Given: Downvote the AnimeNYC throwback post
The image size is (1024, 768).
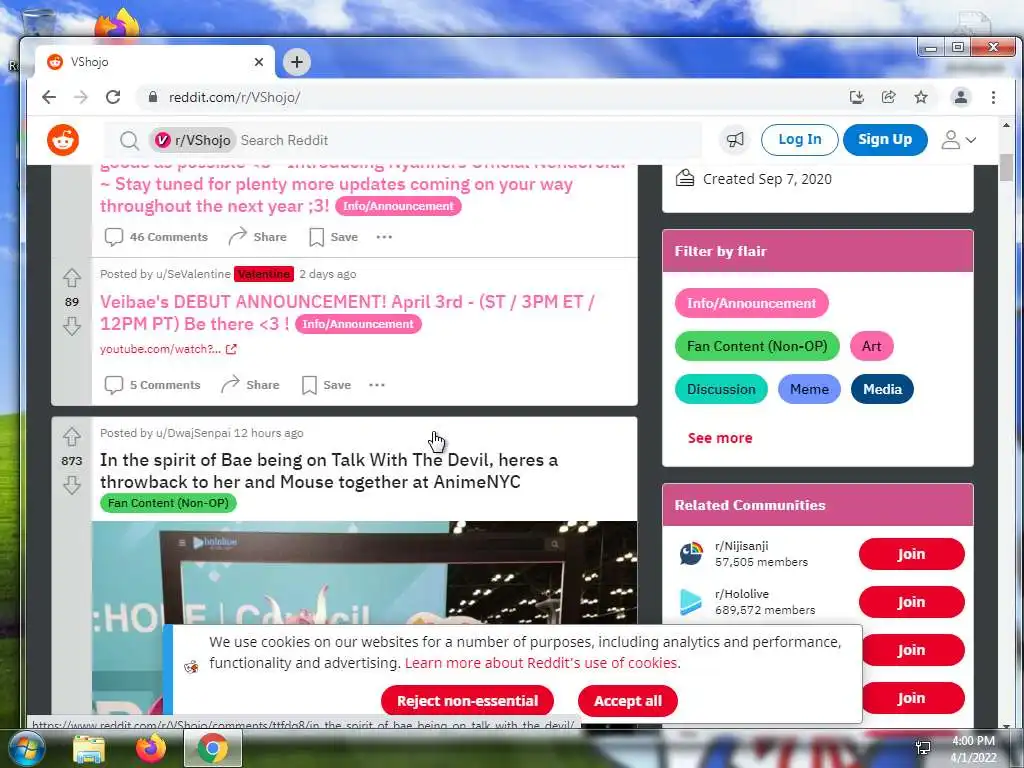Looking at the screenshot, I should tap(72, 485).
